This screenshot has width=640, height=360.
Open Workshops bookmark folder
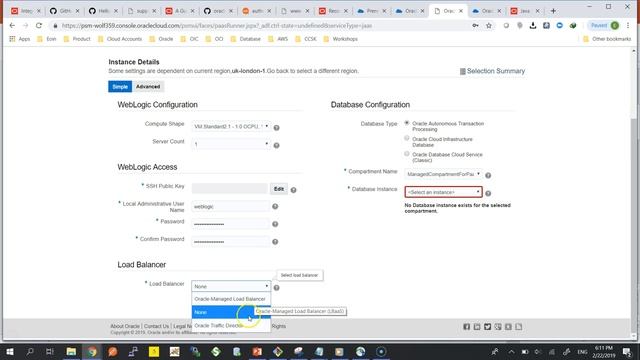click(340, 39)
